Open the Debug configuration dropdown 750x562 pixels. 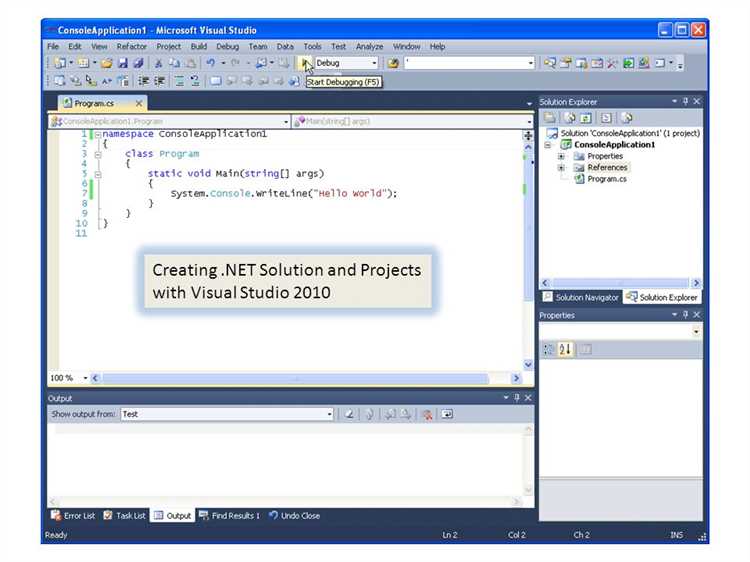pos(374,63)
